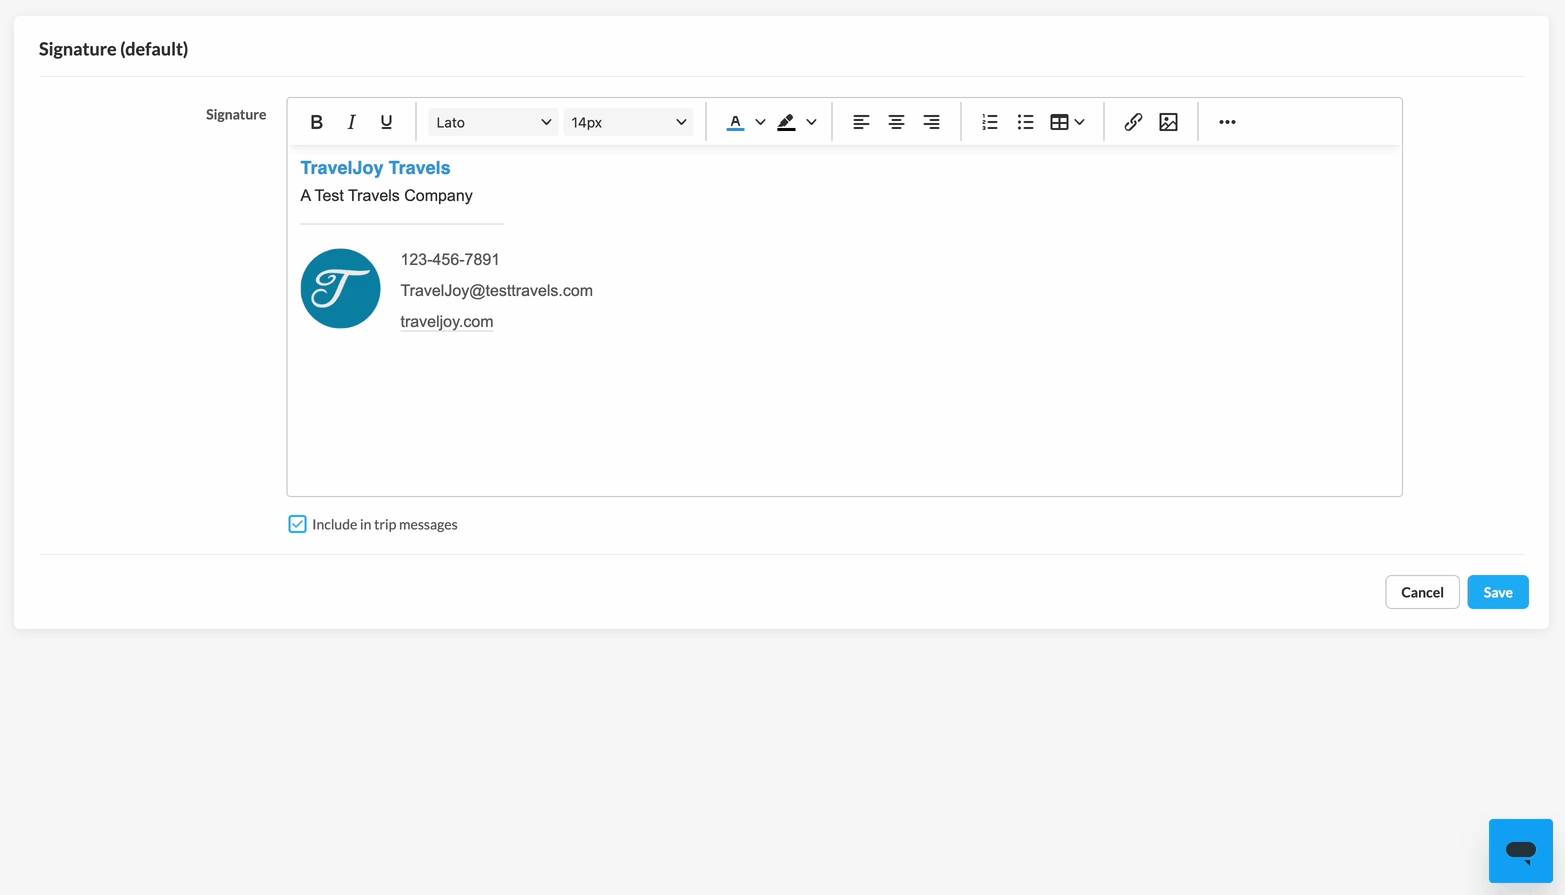Insert a bulleted list
Viewport: 1565px width, 895px height.
(x=1025, y=122)
